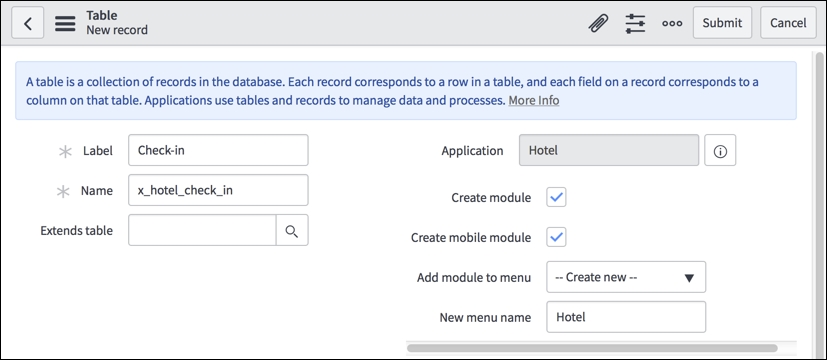Click the Extends table input field
The image size is (827, 360).
tap(203, 230)
